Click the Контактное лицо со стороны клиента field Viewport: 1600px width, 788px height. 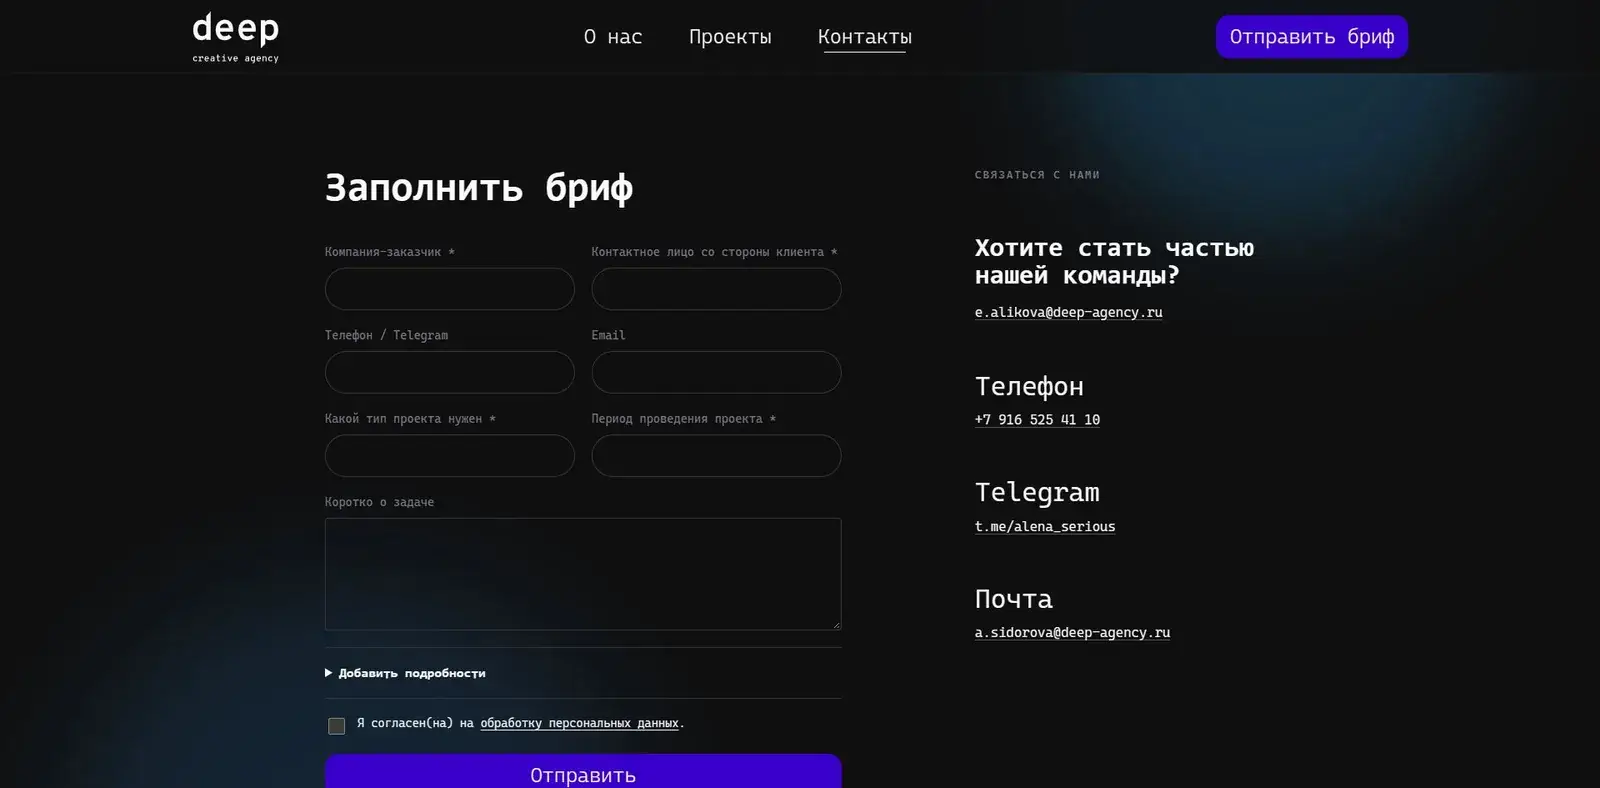(716, 289)
